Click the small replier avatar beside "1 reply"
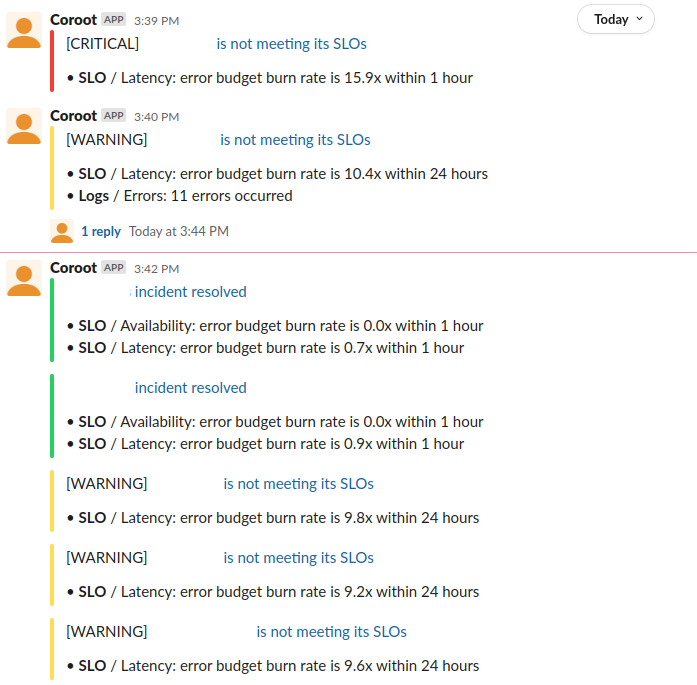 point(62,231)
